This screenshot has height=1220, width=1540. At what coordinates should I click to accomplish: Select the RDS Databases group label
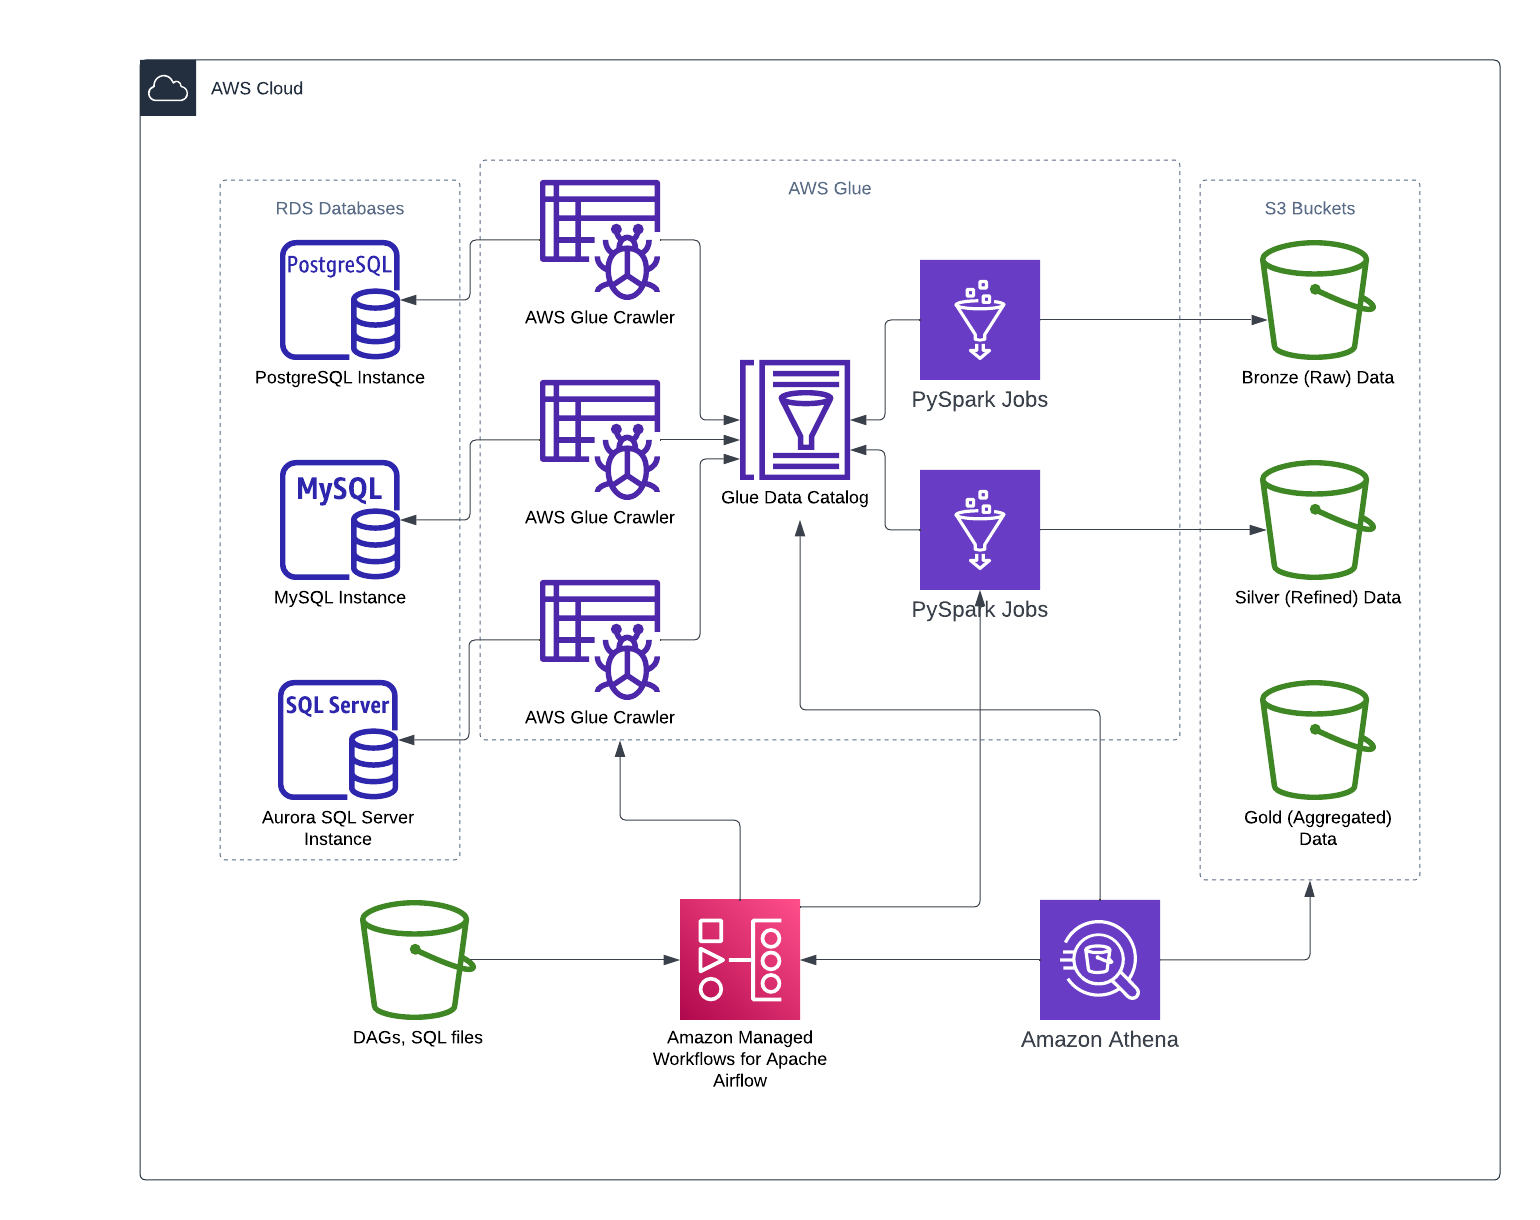340,208
